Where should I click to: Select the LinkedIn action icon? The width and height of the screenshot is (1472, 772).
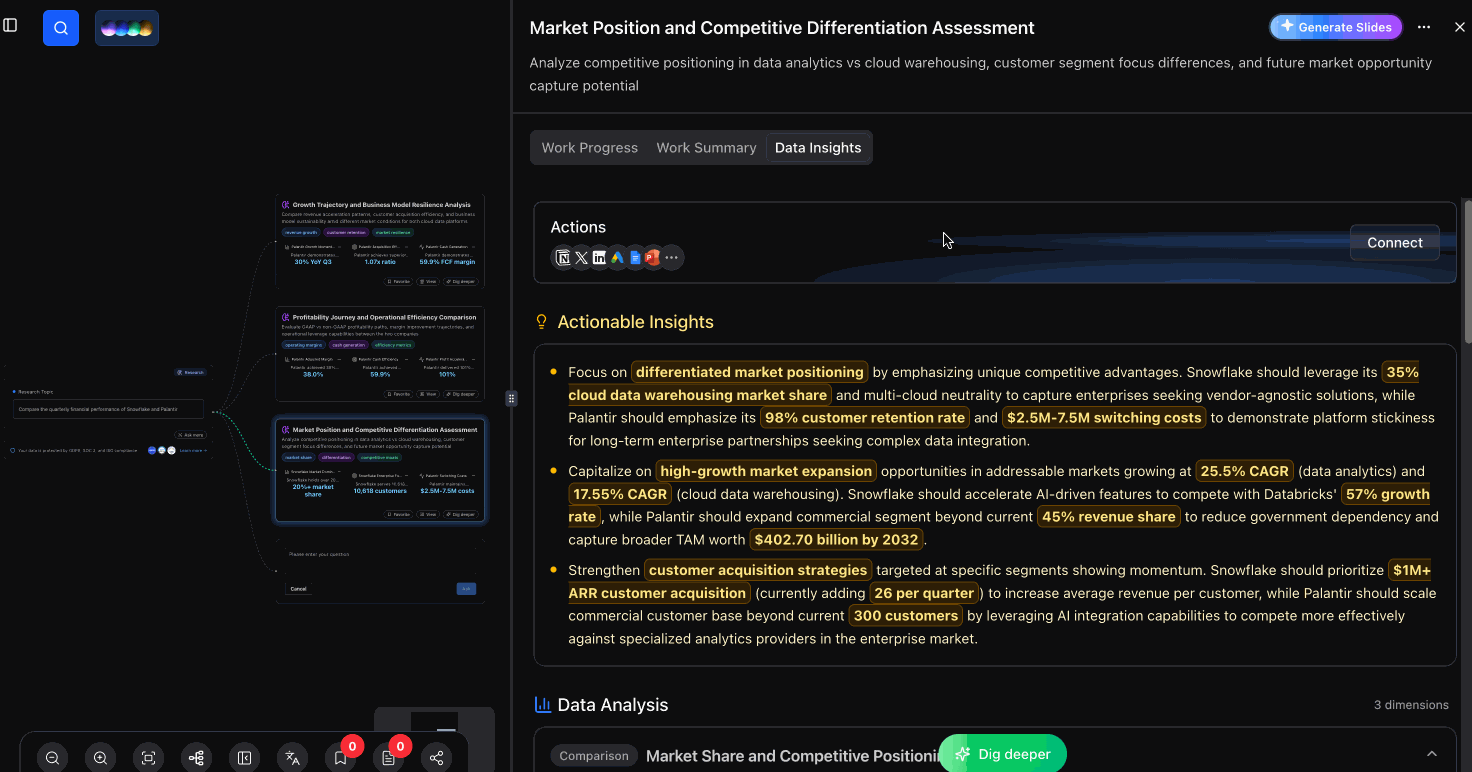(599, 257)
